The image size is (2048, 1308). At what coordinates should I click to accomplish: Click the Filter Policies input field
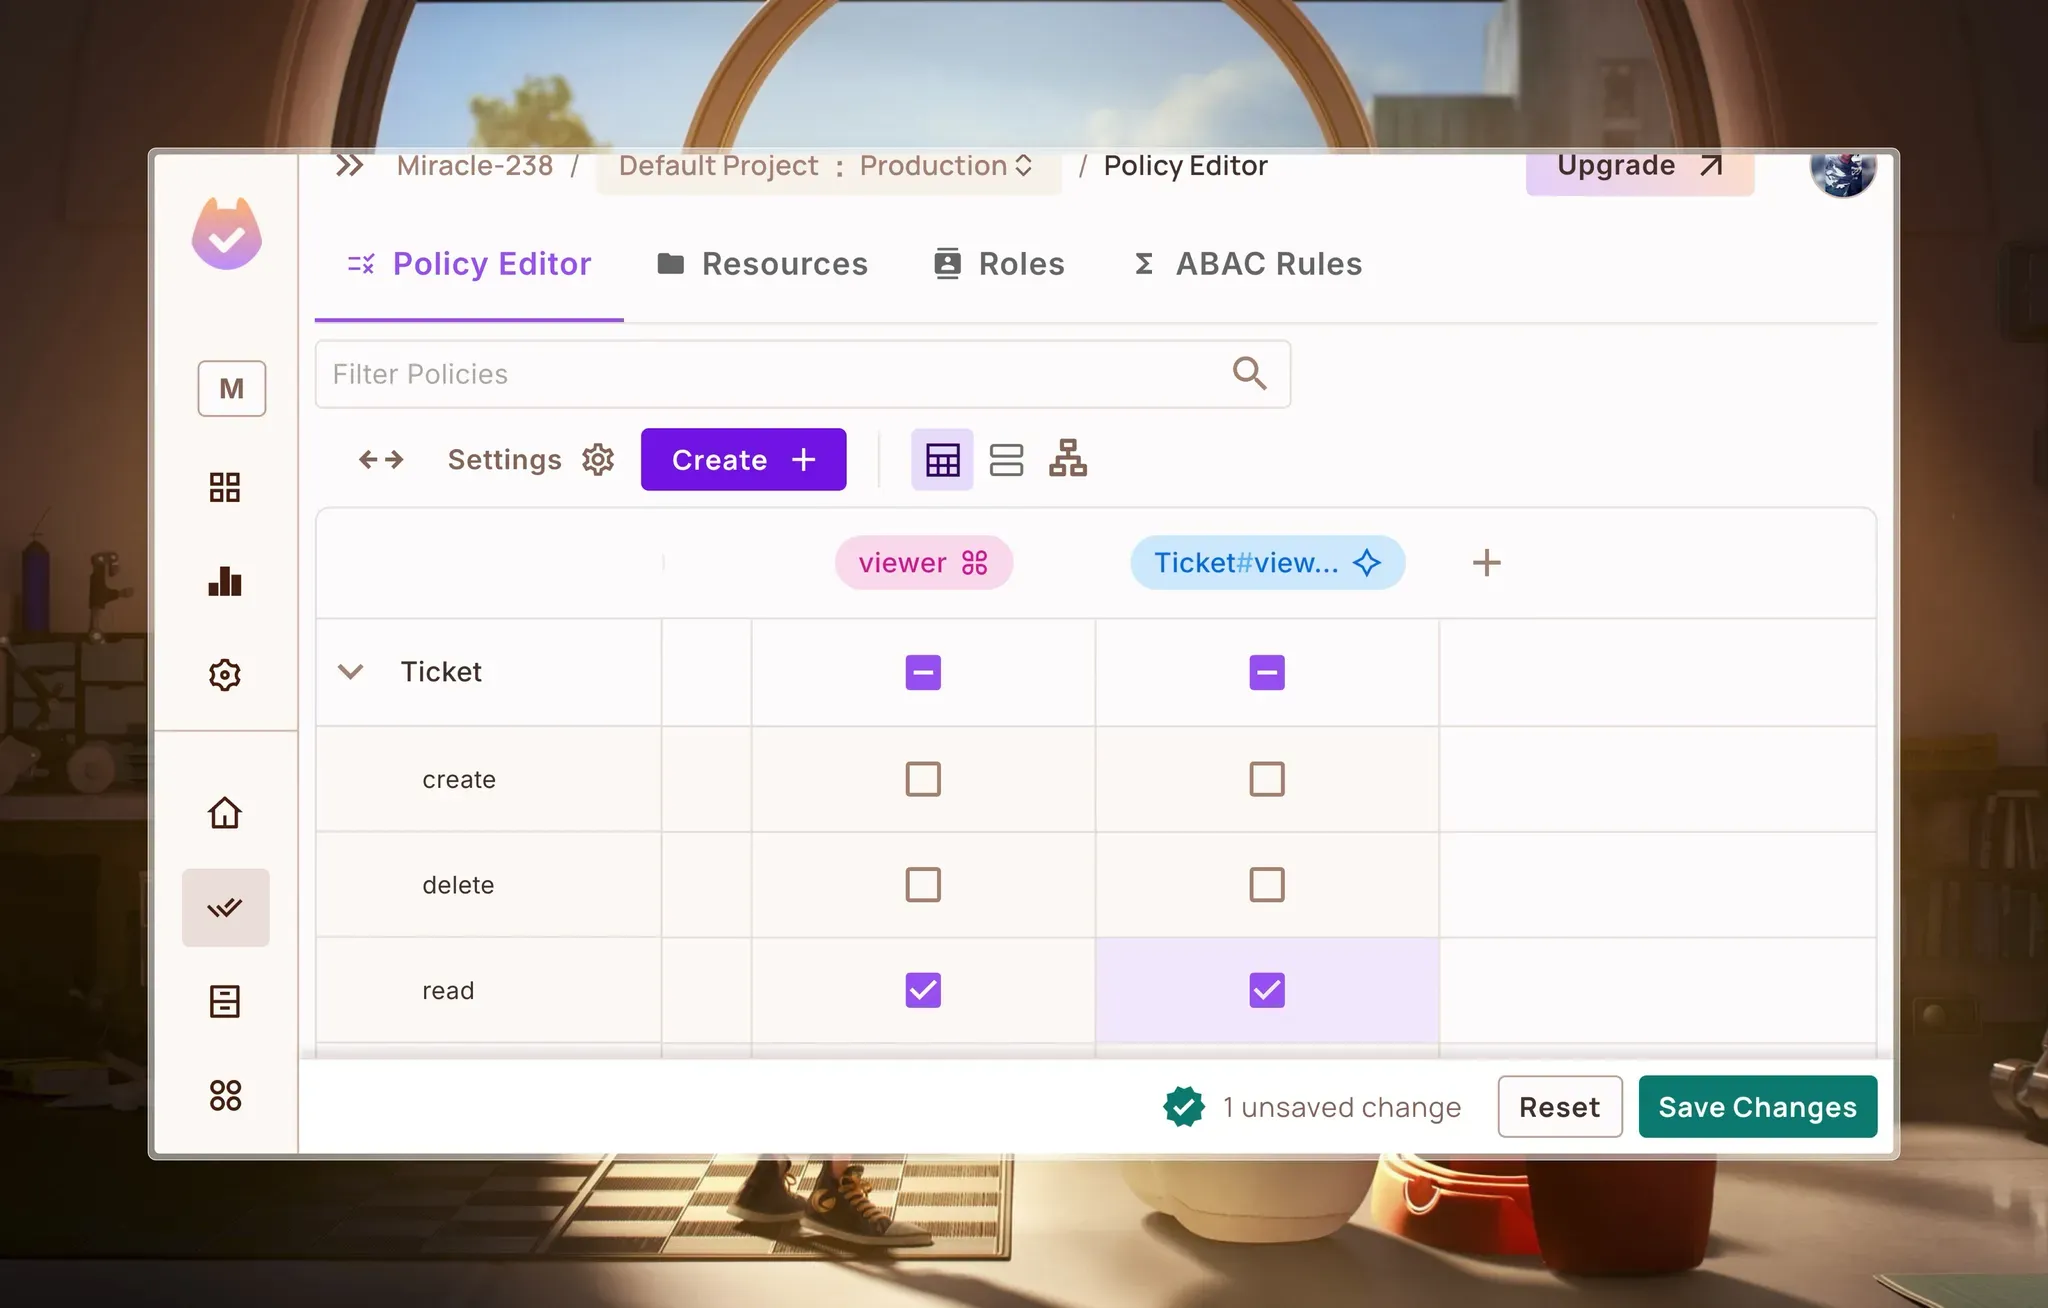(770, 374)
